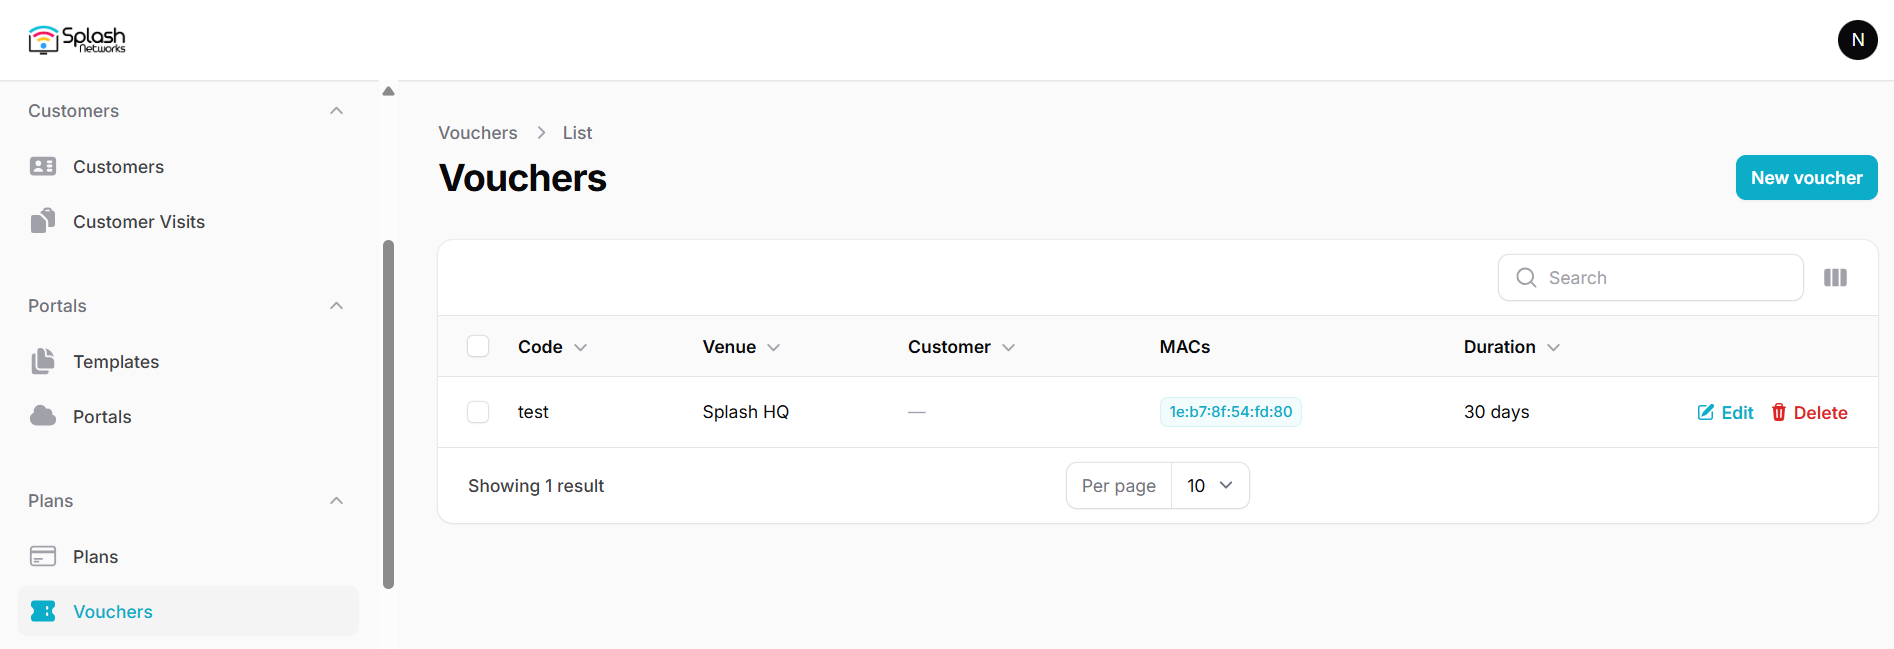Open the user avatar N menu

pyautogui.click(x=1857, y=40)
